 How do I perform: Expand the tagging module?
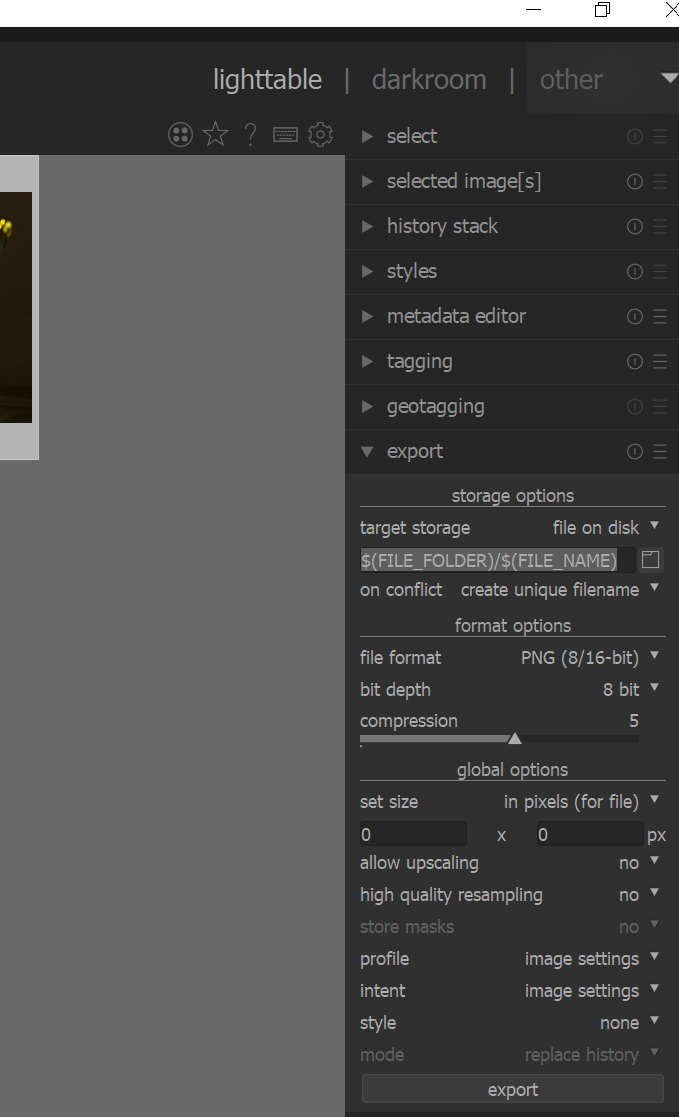pyautogui.click(x=419, y=362)
